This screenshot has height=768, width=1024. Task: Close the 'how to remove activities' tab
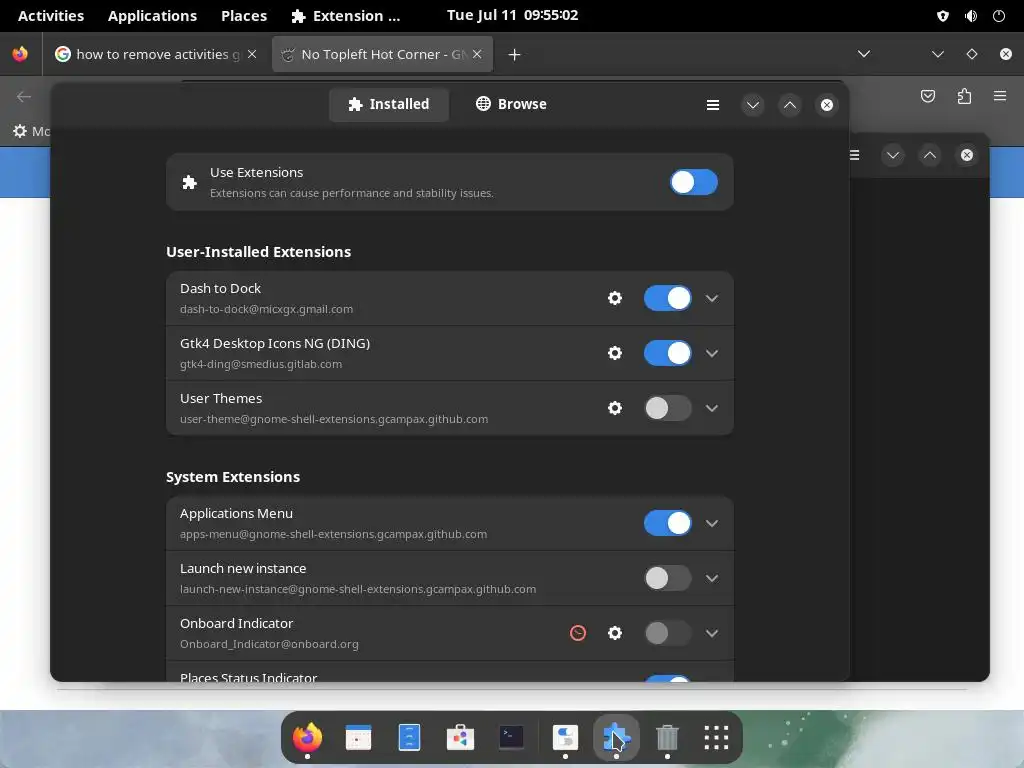pos(252,54)
